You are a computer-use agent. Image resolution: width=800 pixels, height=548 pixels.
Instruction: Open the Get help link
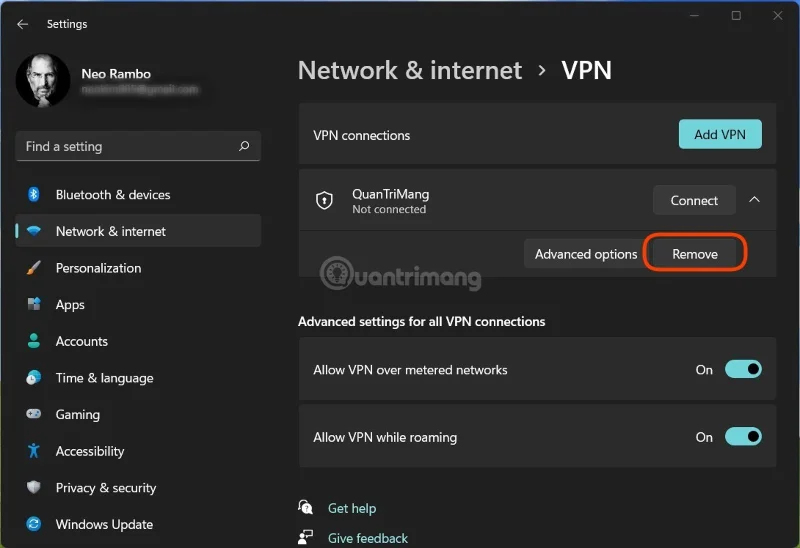click(352, 508)
